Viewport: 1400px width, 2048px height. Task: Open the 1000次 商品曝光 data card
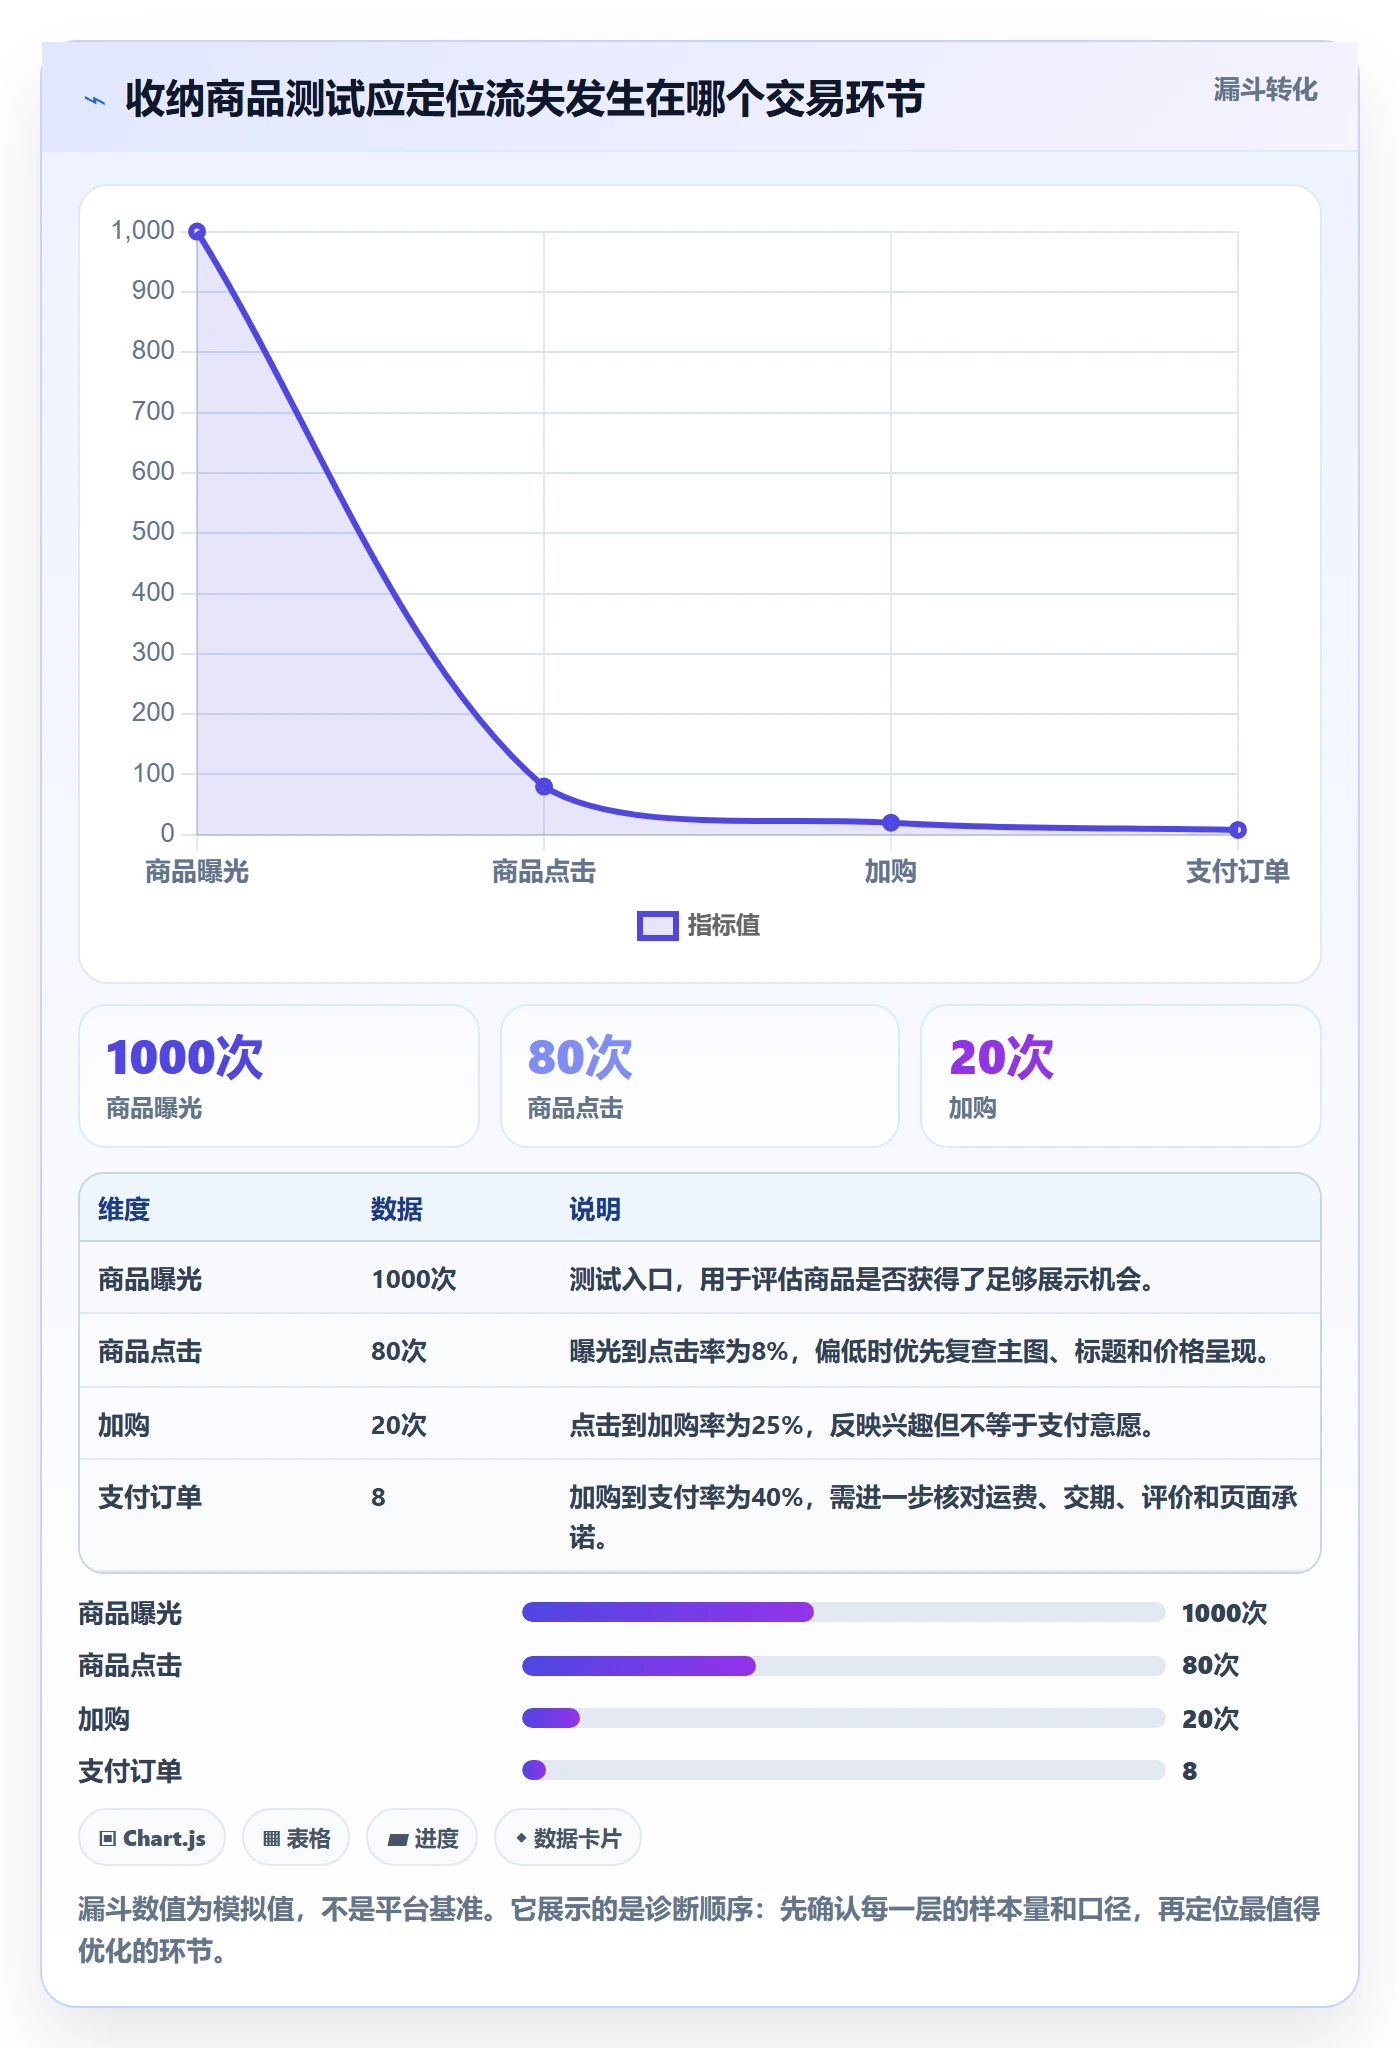[x=279, y=1076]
